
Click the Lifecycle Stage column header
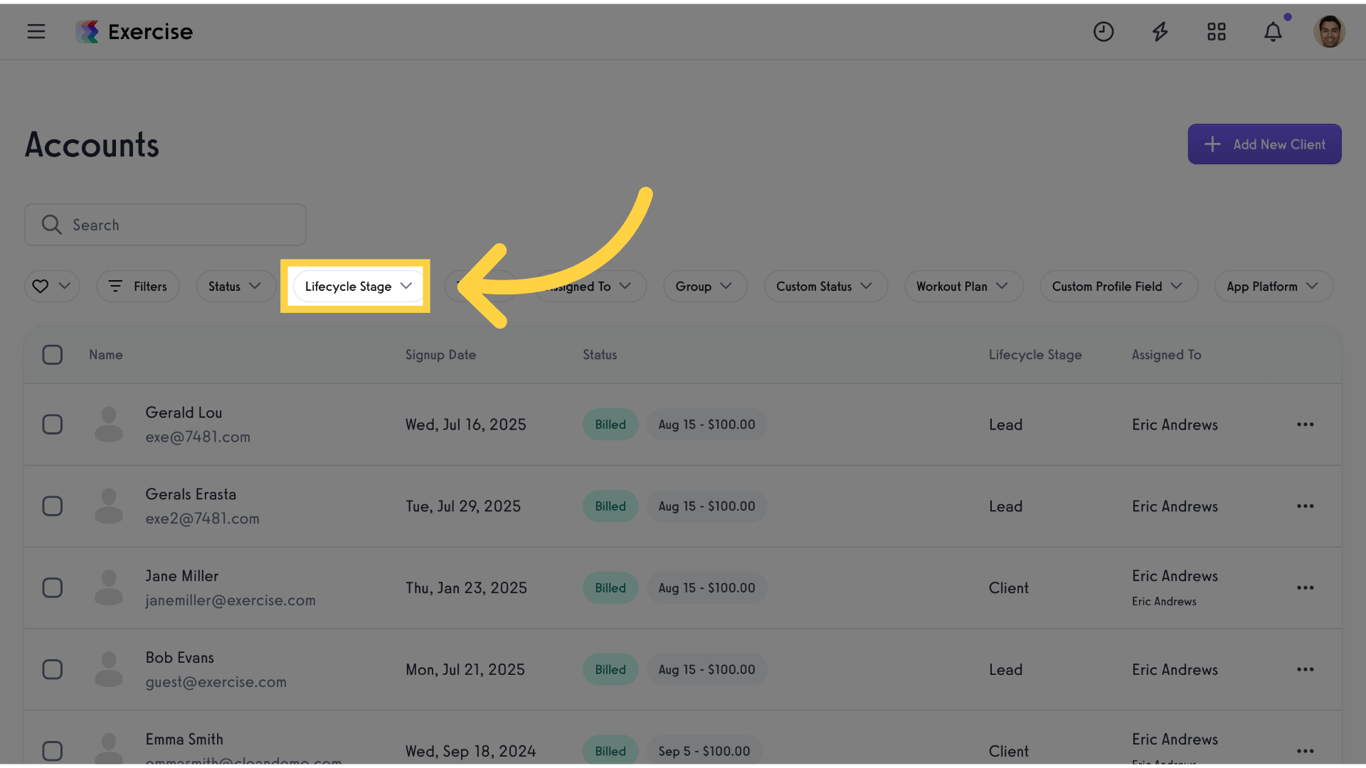[x=1035, y=355]
